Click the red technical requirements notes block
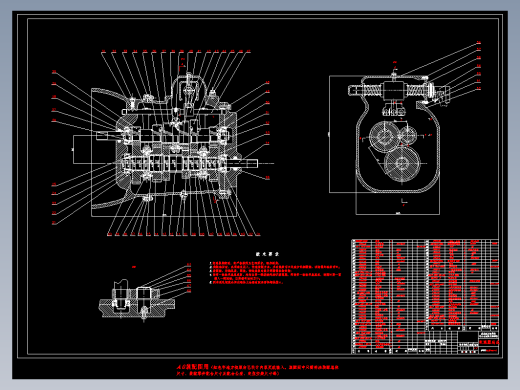This screenshot has width=520, height=390. tap(275, 273)
